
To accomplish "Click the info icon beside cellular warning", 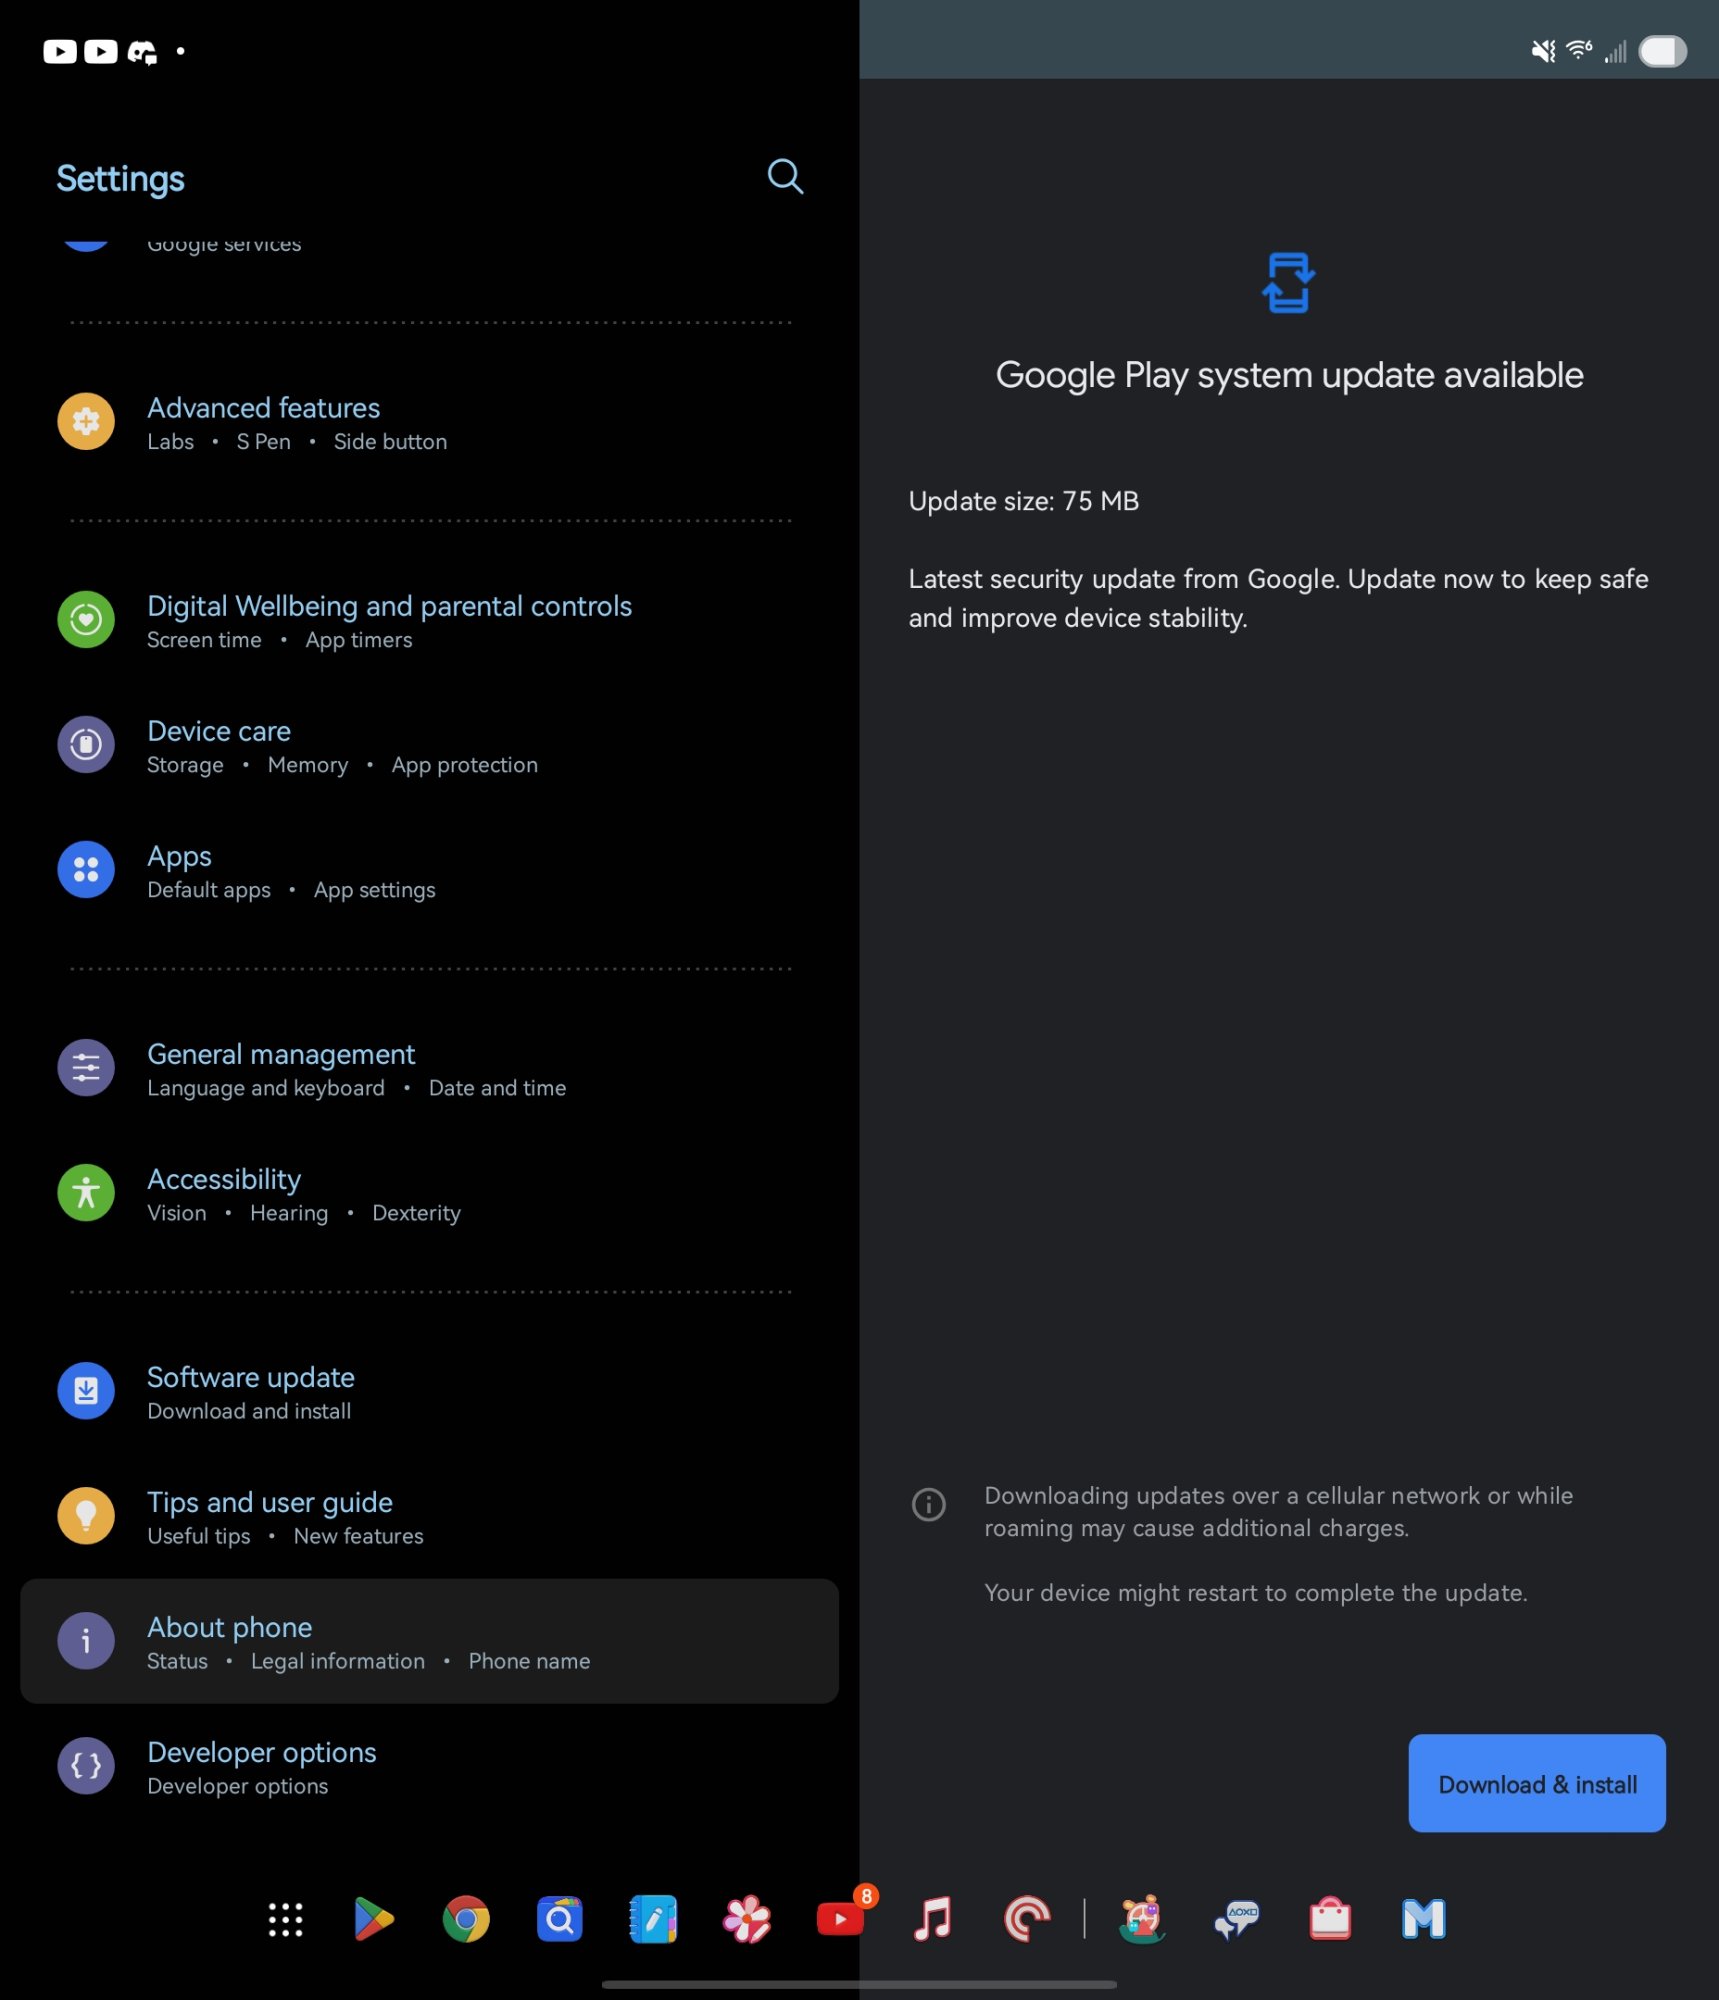I will tap(928, 1504).
